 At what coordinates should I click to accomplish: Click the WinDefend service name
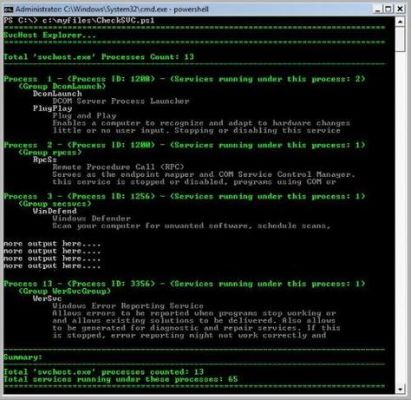(x=55, y=211)
